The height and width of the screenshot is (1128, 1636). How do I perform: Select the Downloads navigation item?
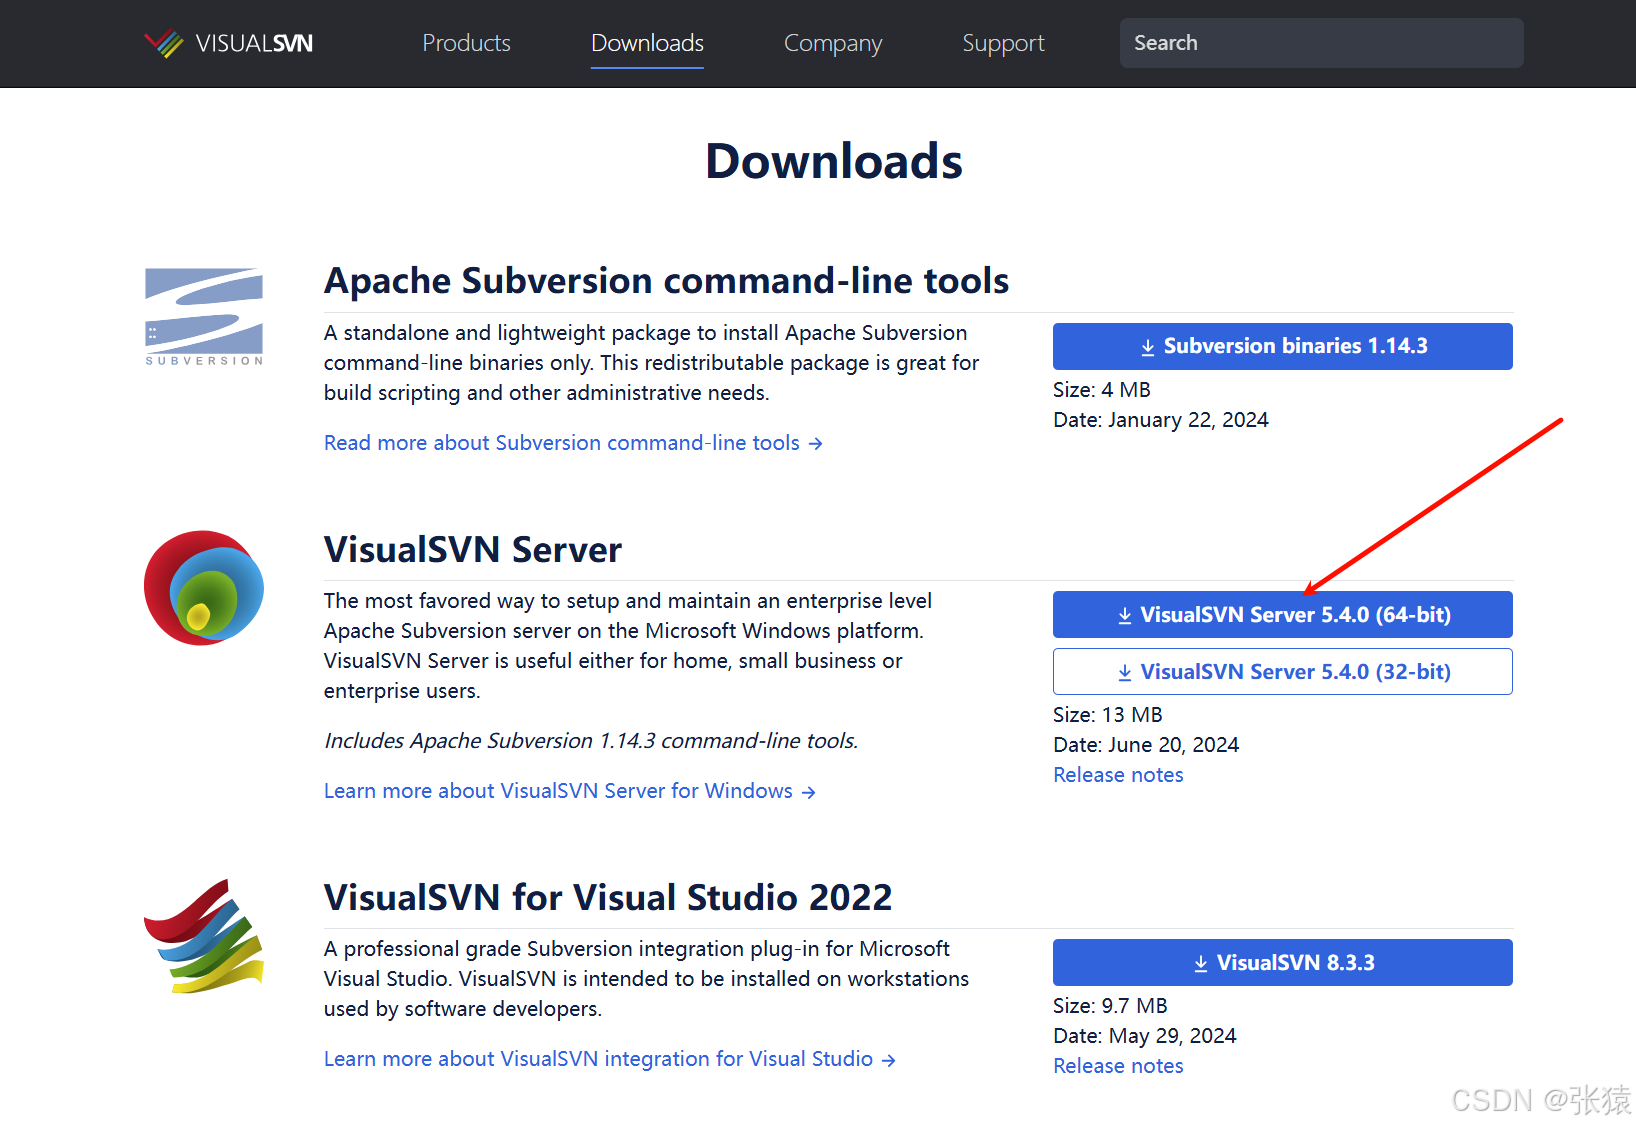647,43
